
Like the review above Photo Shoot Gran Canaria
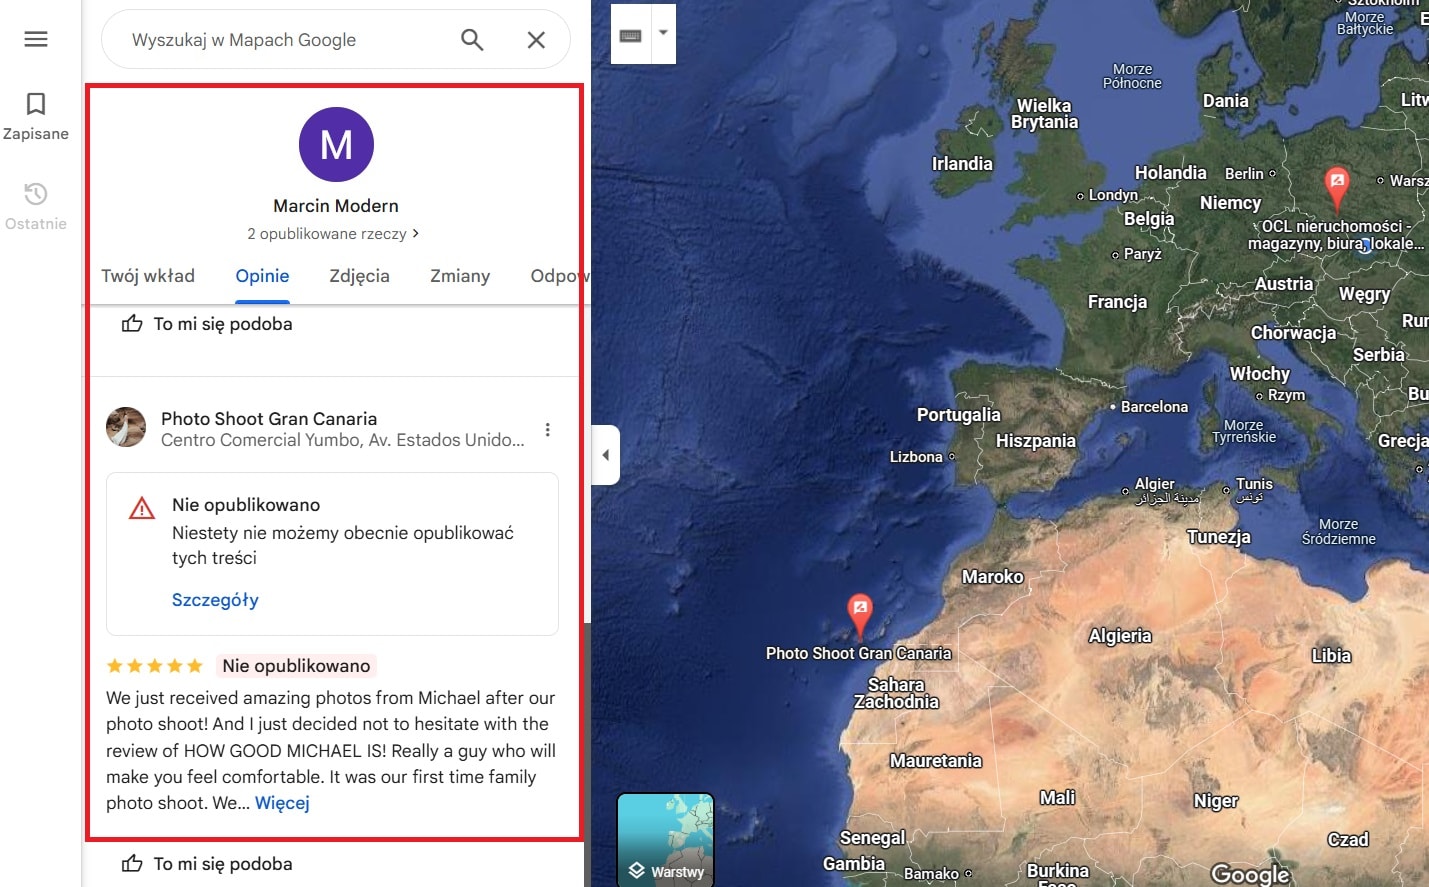207,324
